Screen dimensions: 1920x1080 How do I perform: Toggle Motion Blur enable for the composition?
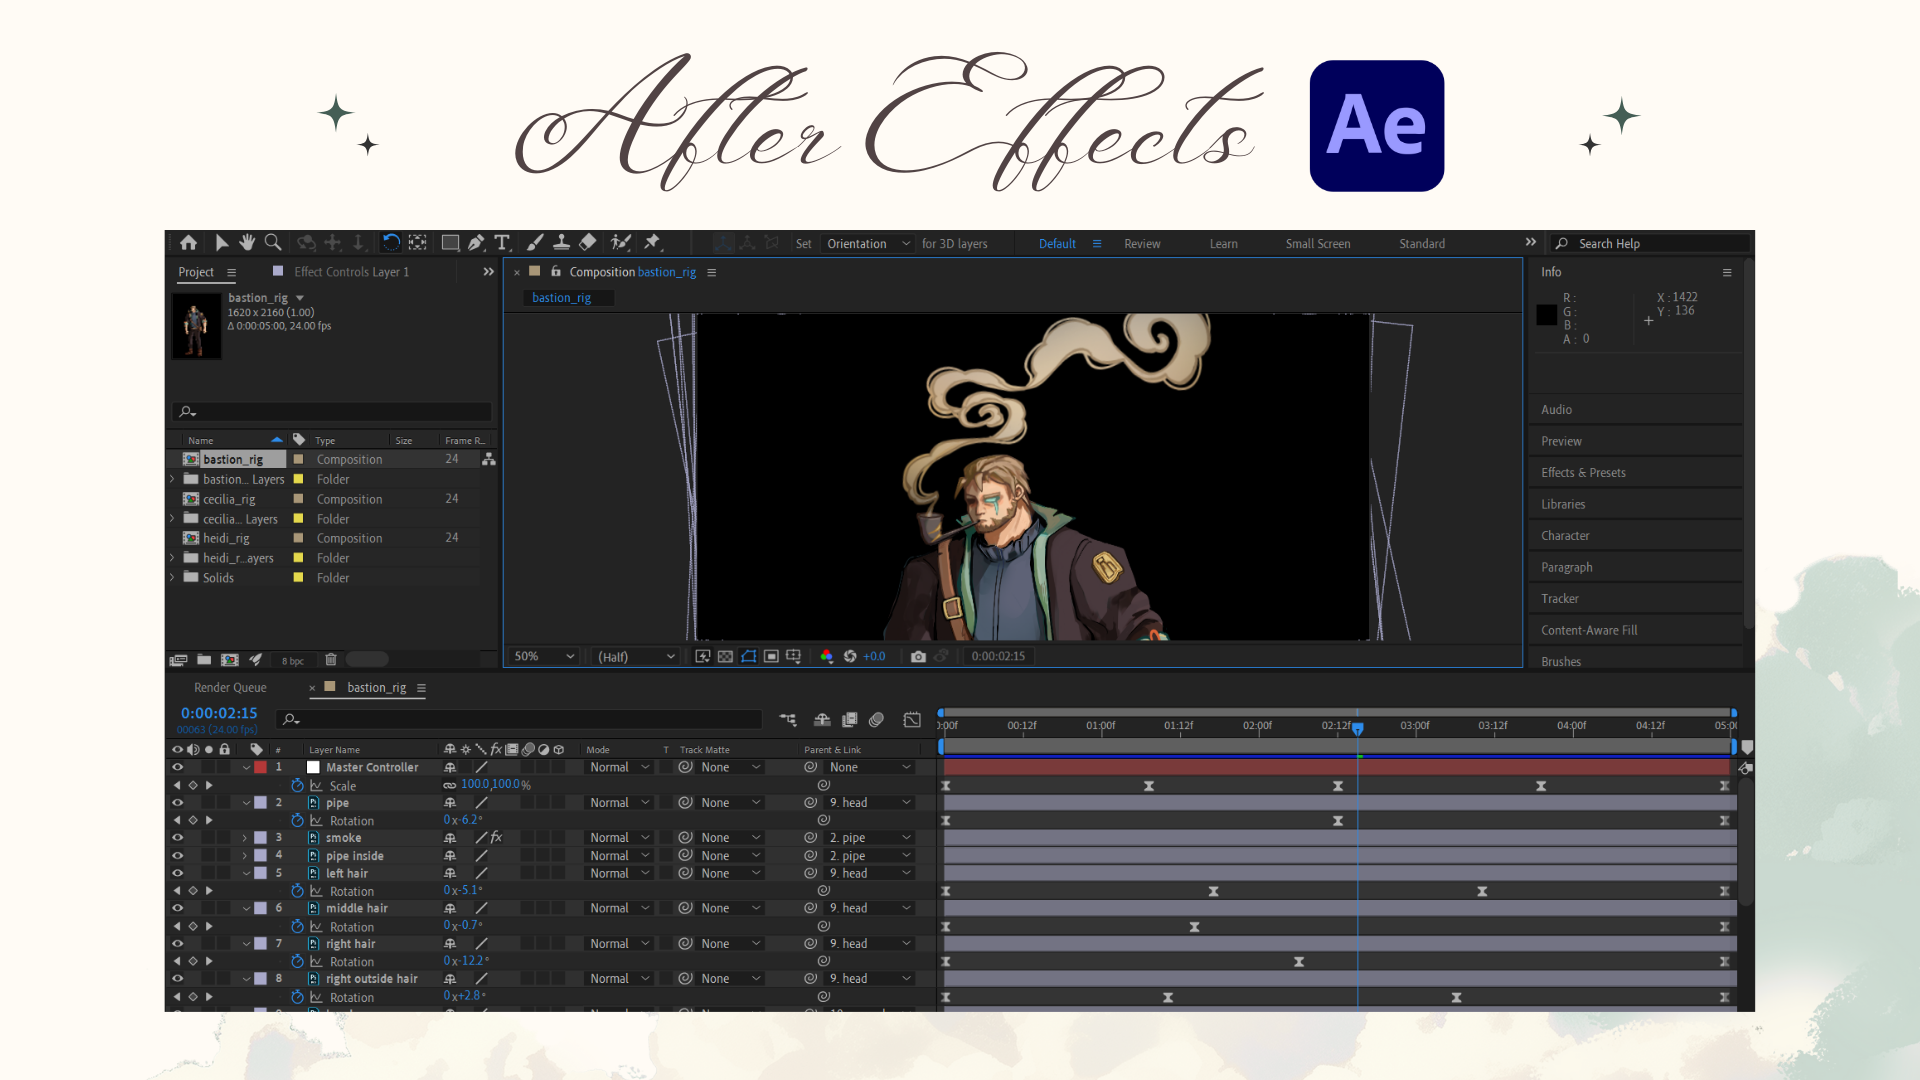876,720
